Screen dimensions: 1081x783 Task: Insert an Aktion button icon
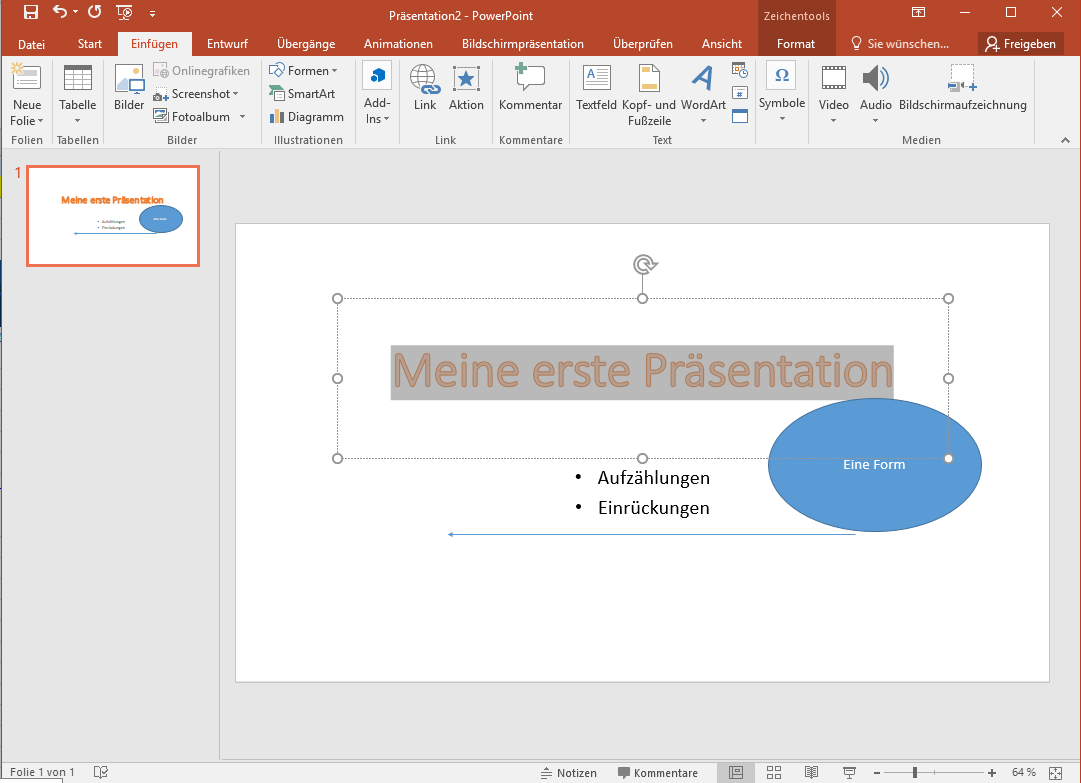click(466, 89)
